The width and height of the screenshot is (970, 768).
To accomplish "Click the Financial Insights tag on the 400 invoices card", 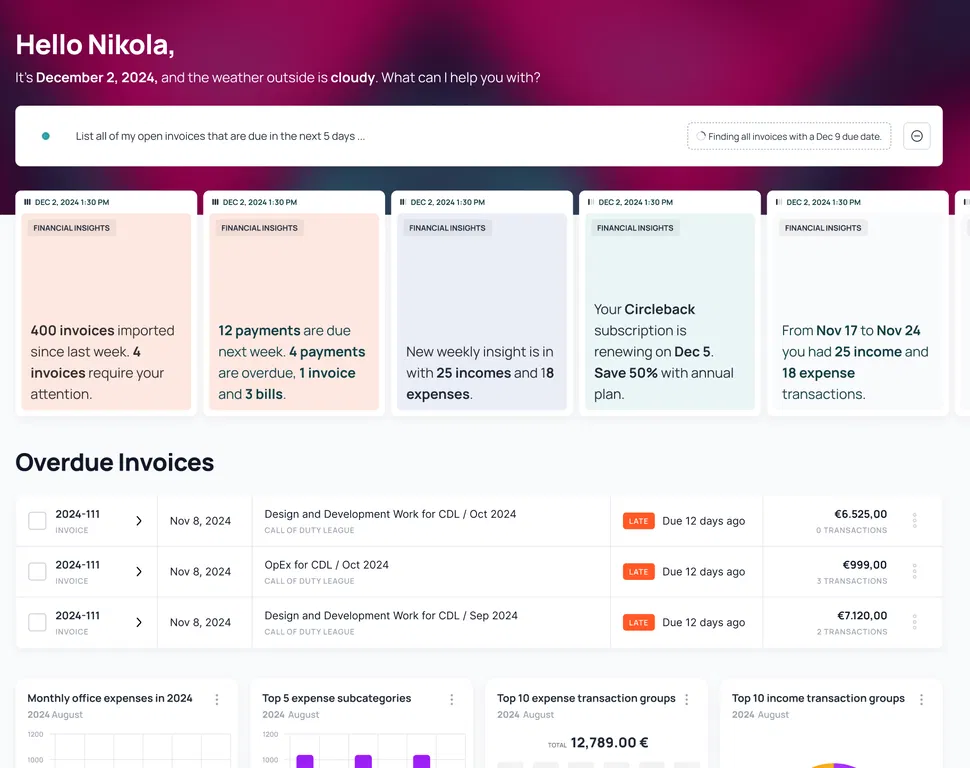I will point(72,228).
